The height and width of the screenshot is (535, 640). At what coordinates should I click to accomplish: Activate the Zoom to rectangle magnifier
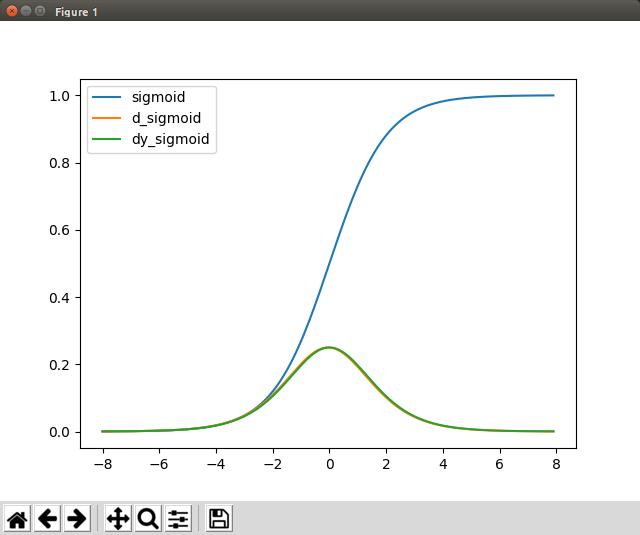[148, 519]
